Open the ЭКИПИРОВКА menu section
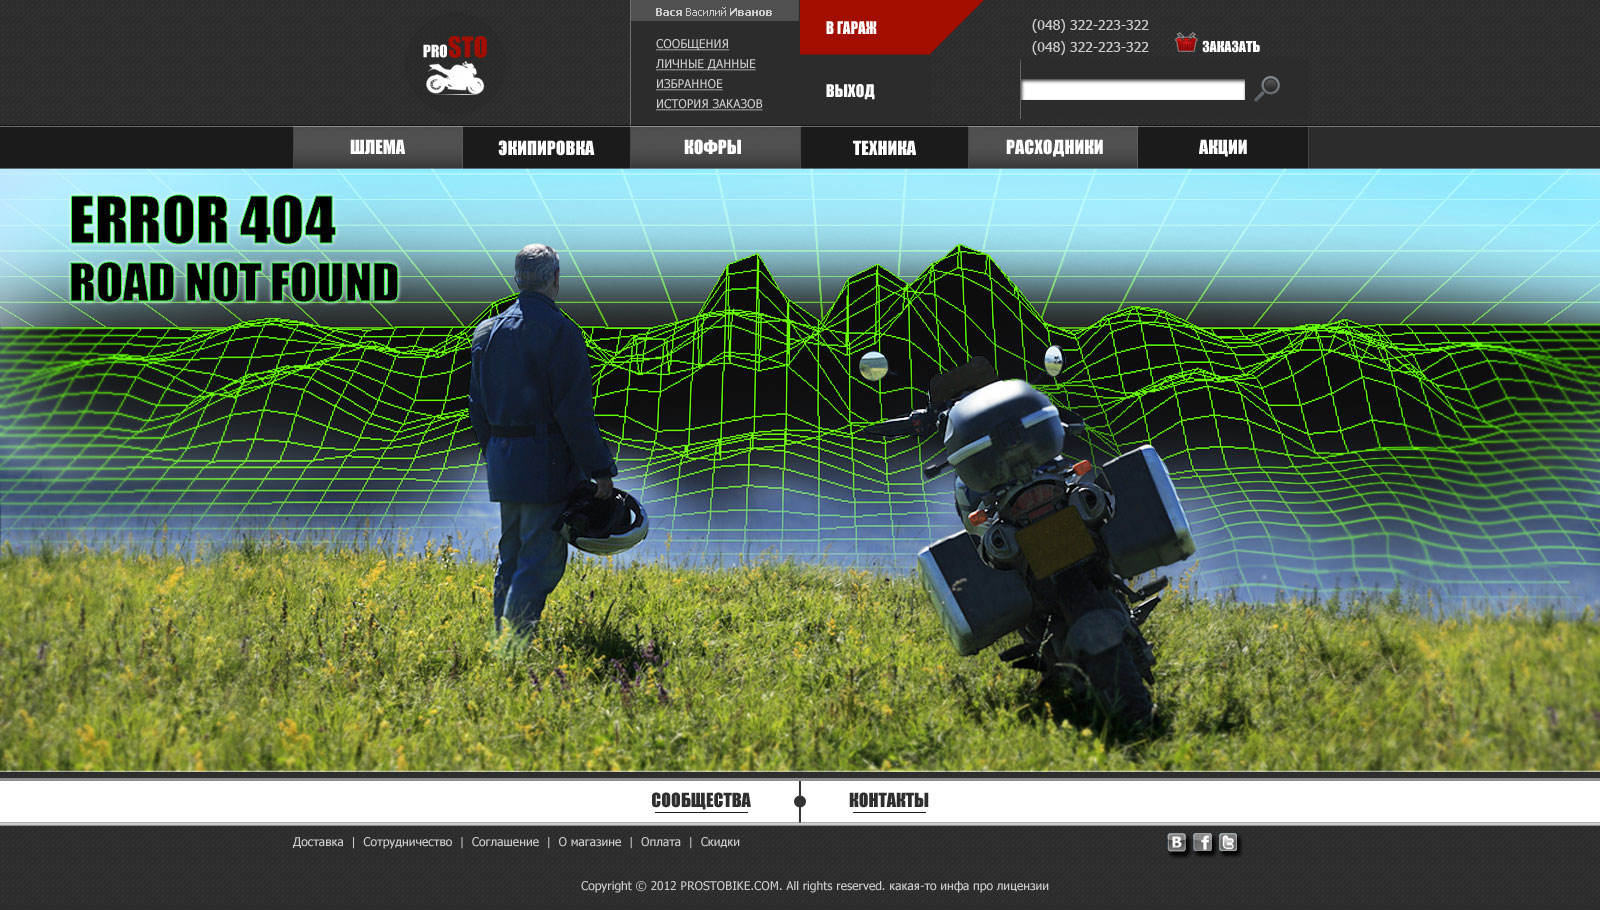 pyautogui.click(x=546, y=148)
